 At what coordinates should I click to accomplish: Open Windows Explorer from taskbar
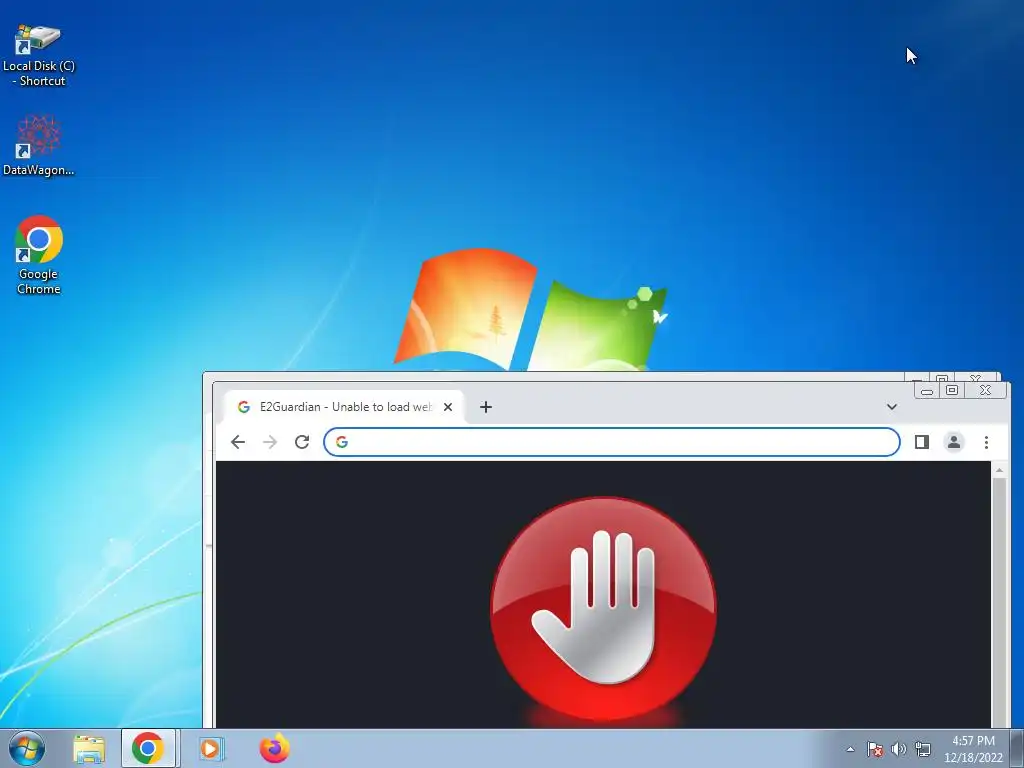tap(89, 748)
